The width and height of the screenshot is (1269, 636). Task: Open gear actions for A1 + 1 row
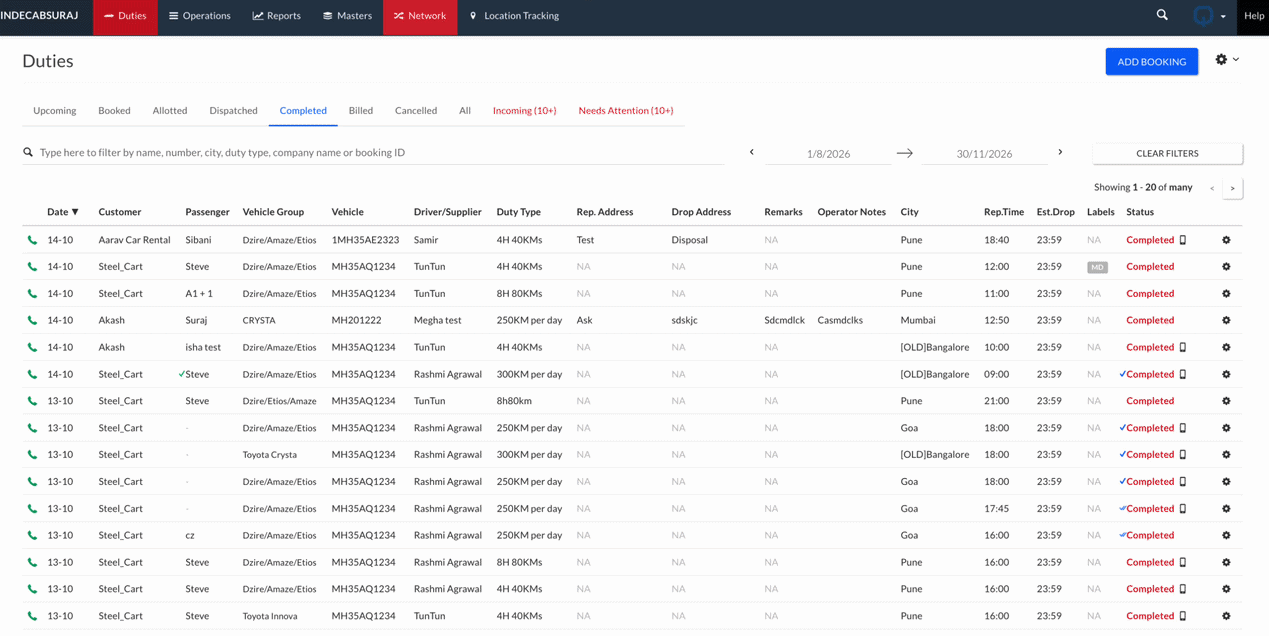click(1226, 294)
